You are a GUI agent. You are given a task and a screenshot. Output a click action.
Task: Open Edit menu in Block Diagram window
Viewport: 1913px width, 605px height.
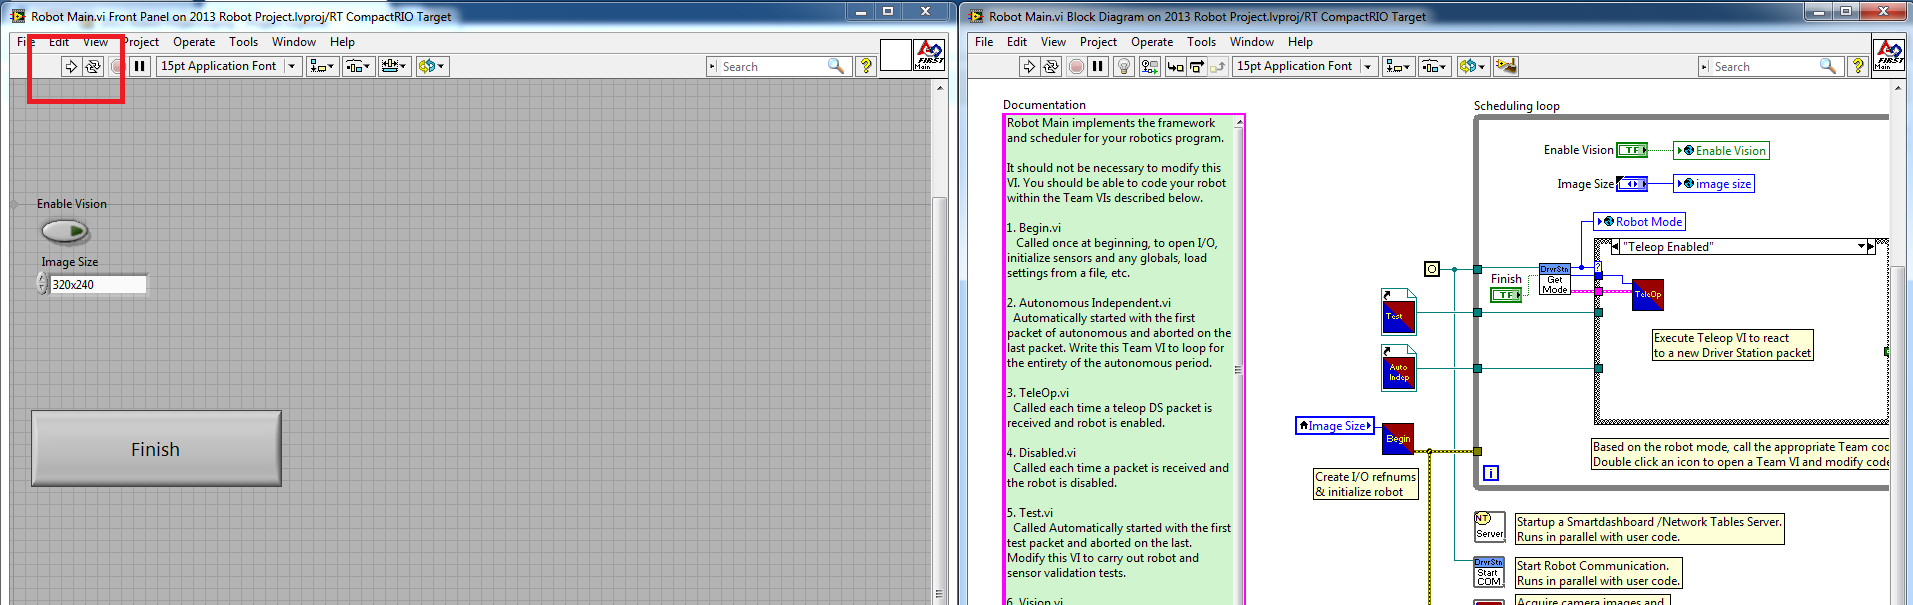point(1017,42)
